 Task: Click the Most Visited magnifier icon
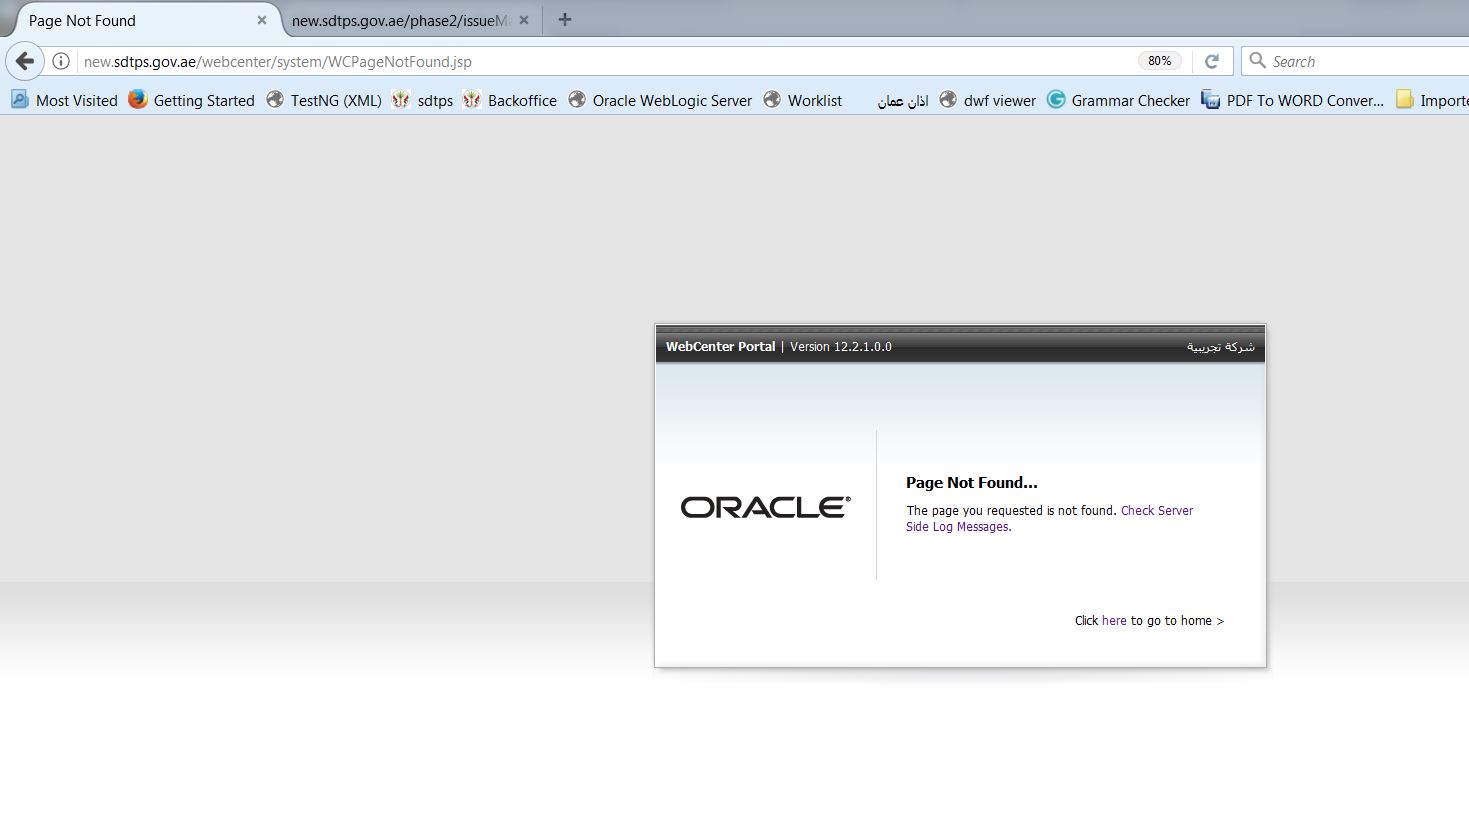pyautogui.click(x=19, y=99)
